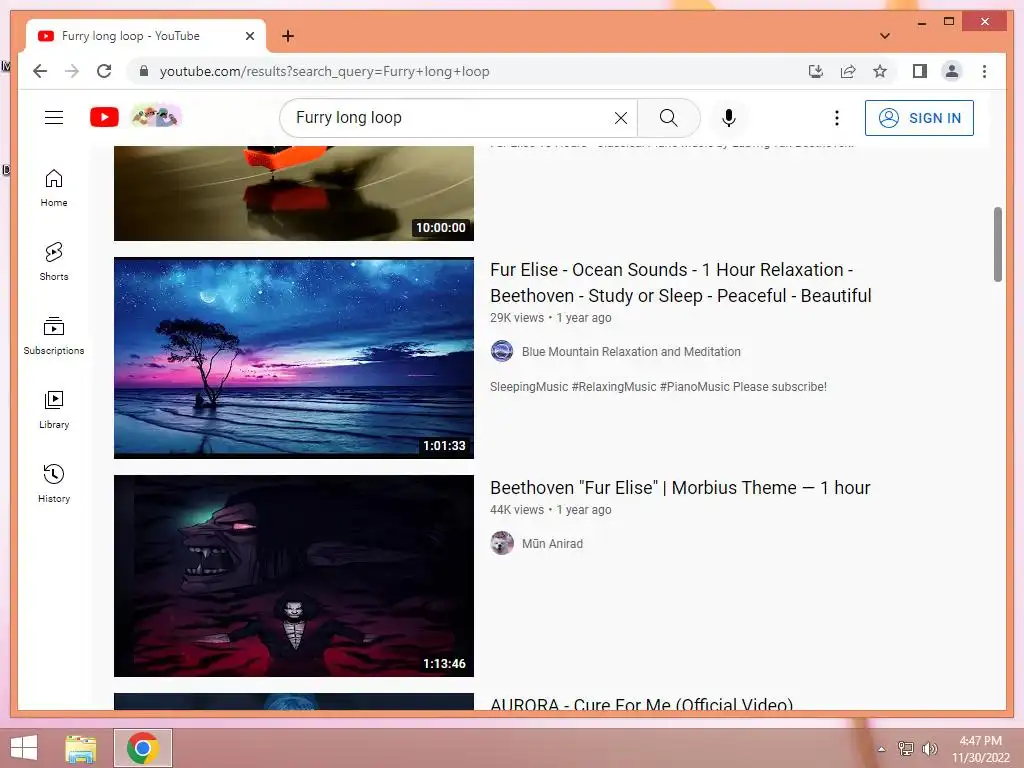
Task: Click the YouTube logo
Action: coord(104,118)
